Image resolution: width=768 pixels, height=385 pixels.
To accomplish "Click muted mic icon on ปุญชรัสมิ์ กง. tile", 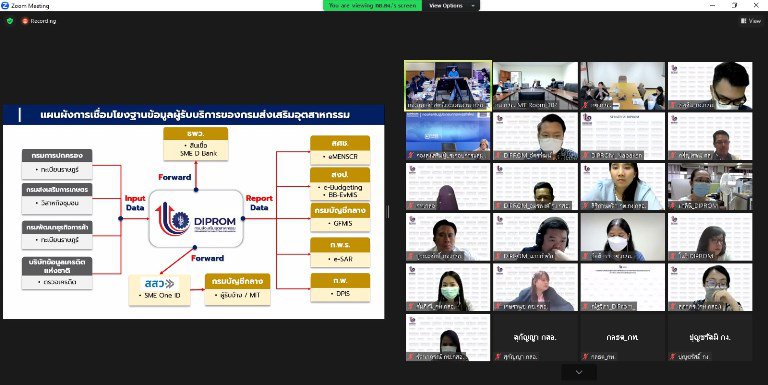I will 673,357.
